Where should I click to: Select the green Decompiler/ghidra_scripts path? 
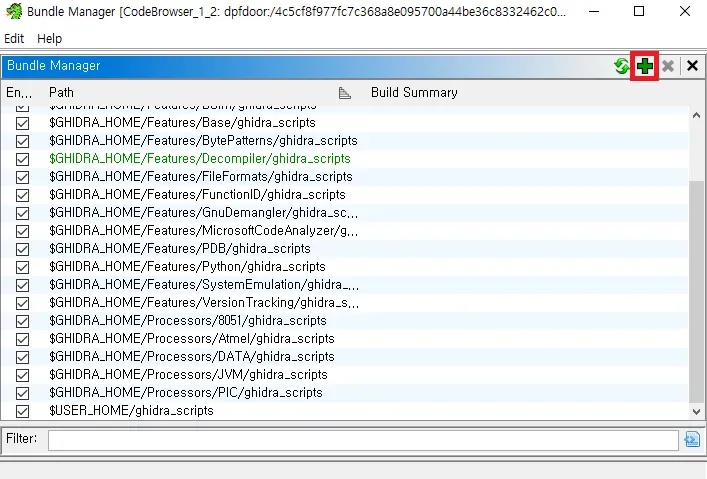199,159
